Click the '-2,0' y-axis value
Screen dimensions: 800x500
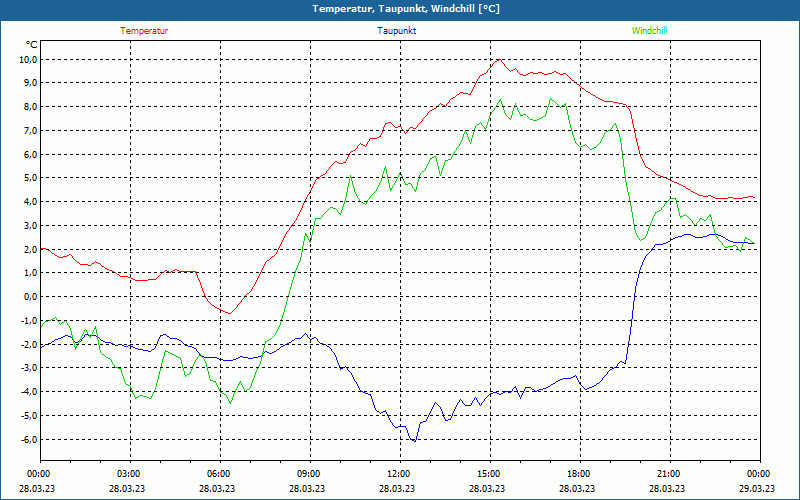(x=30, y=344)
